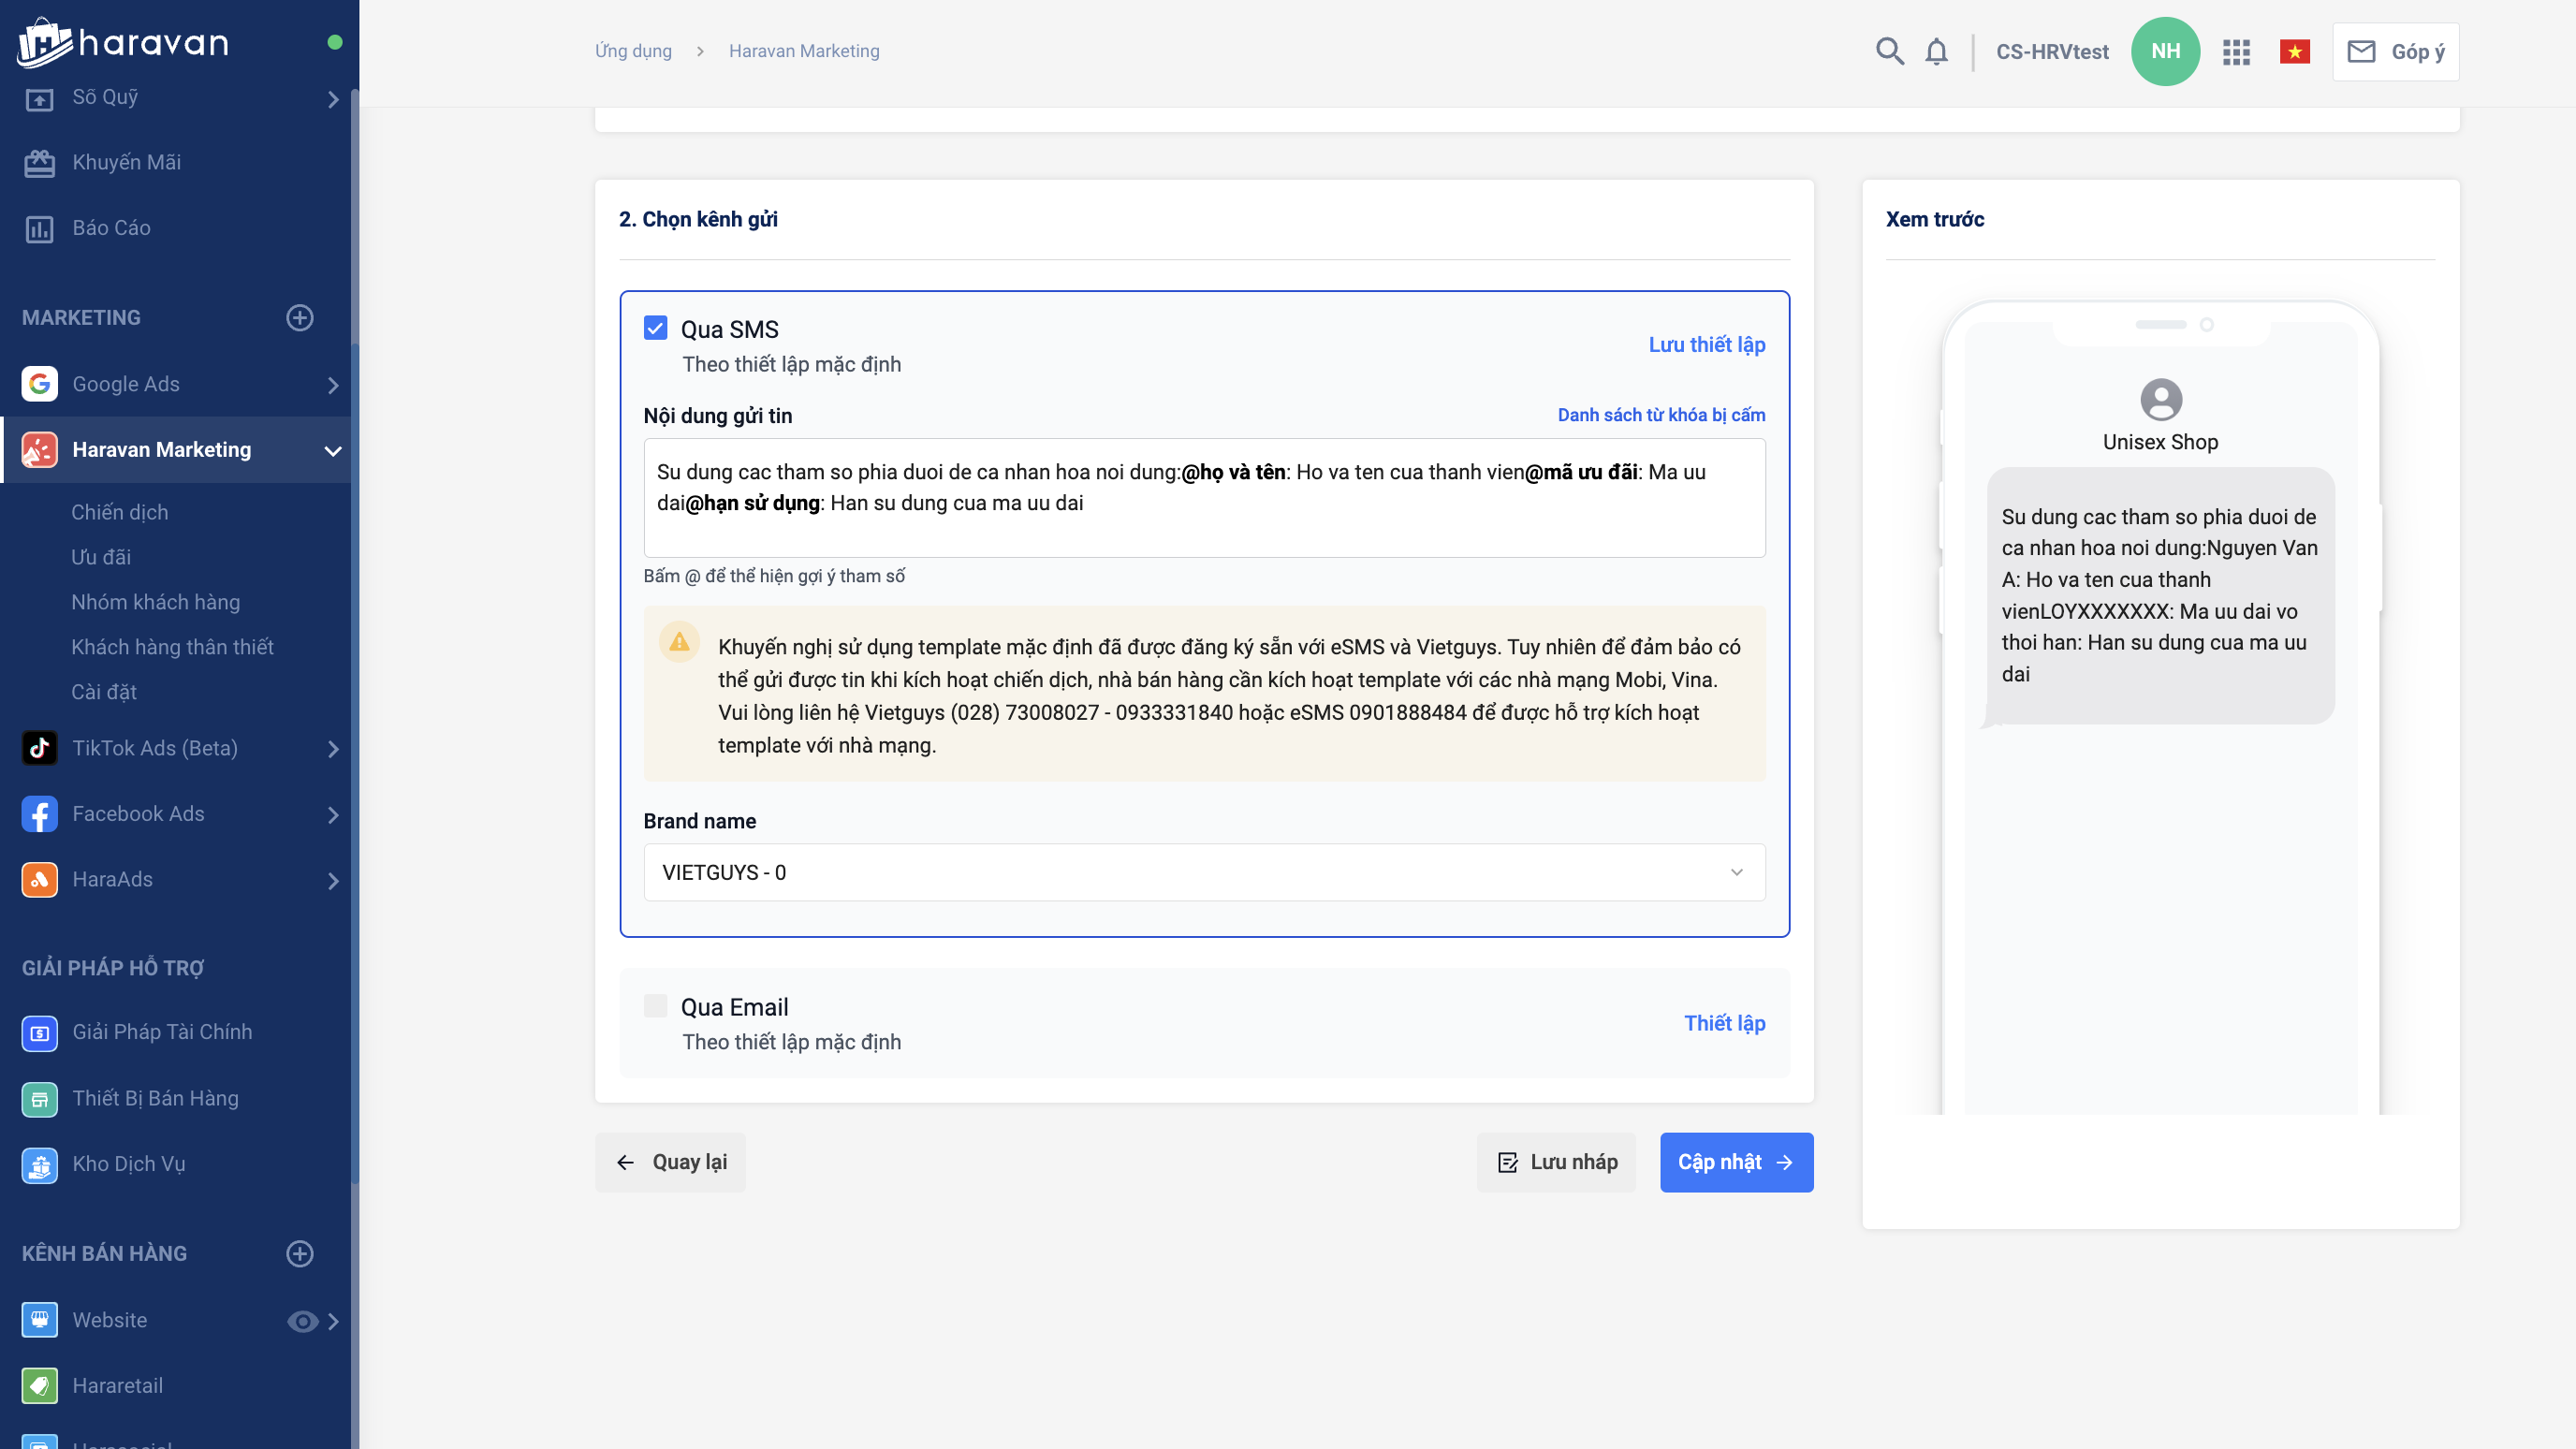Add a marketing app with plus icon
This screenshot has height=1449, width=2576.
[x=300, y=318]
